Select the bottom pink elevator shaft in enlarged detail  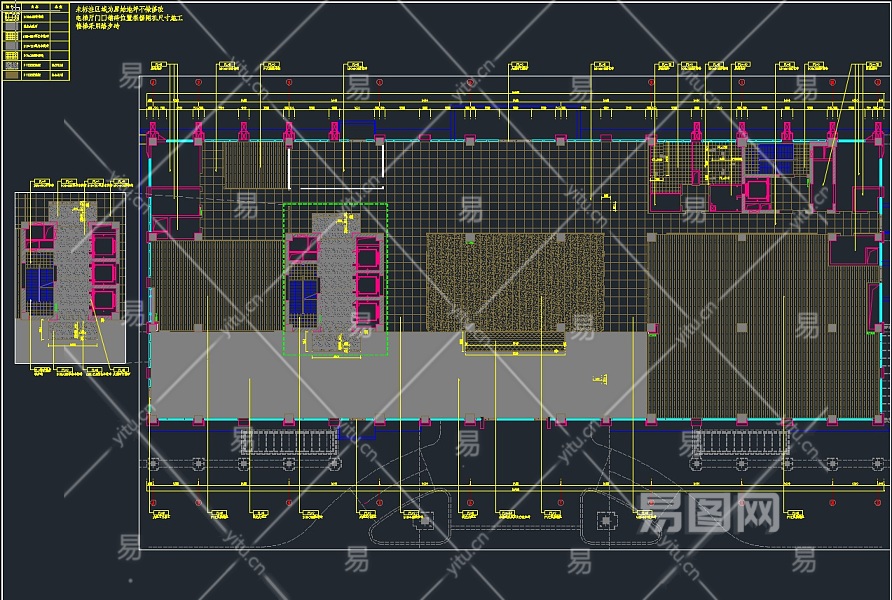click(x=104, y=301)
